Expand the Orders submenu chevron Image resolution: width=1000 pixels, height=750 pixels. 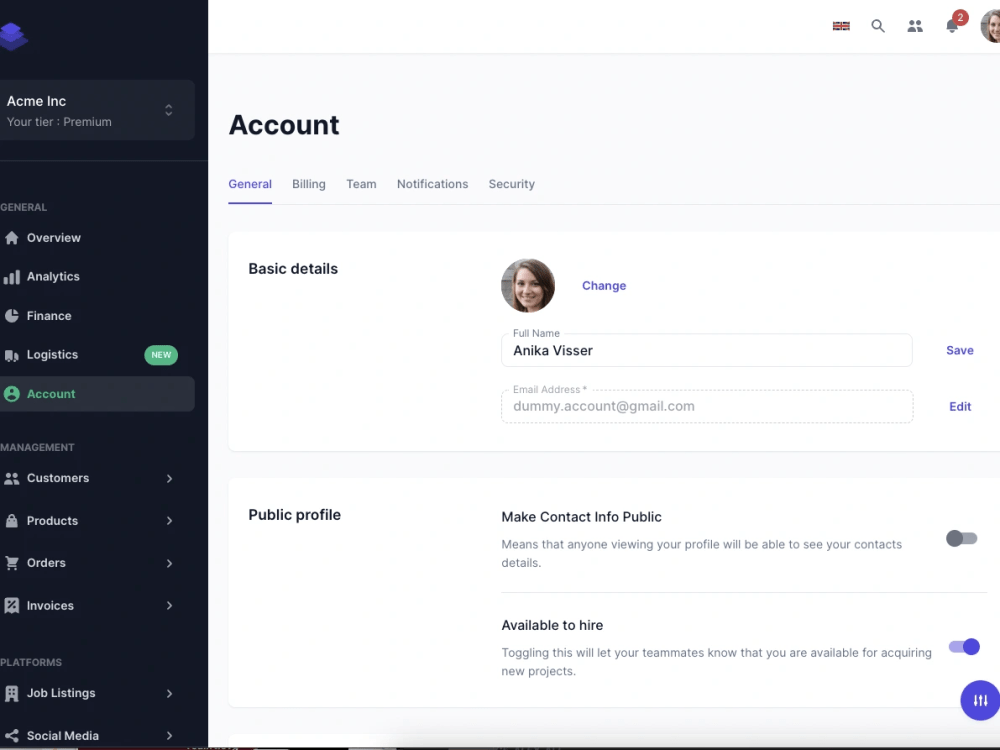click(169, 563)
